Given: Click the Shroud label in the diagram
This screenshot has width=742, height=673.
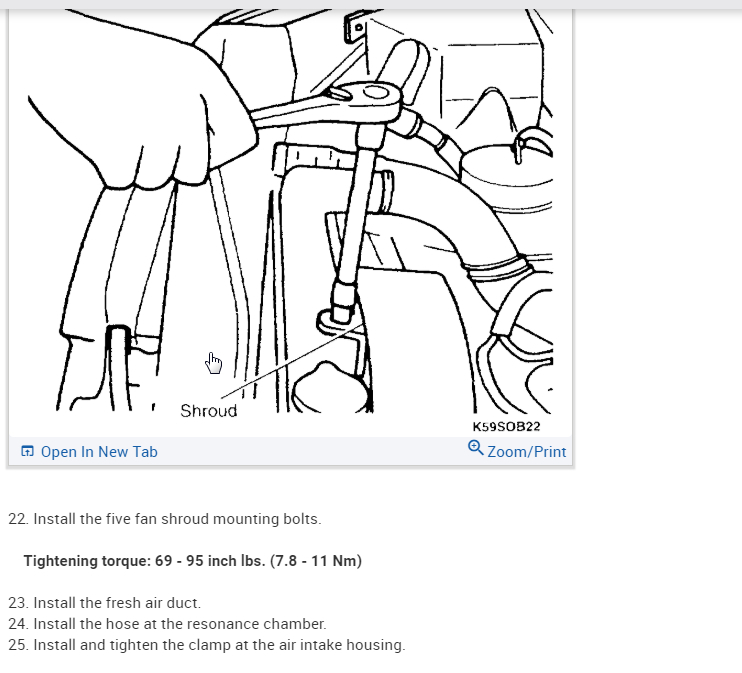Looking at the screenshot, I should pyautogui.click(x=209, y=411).
